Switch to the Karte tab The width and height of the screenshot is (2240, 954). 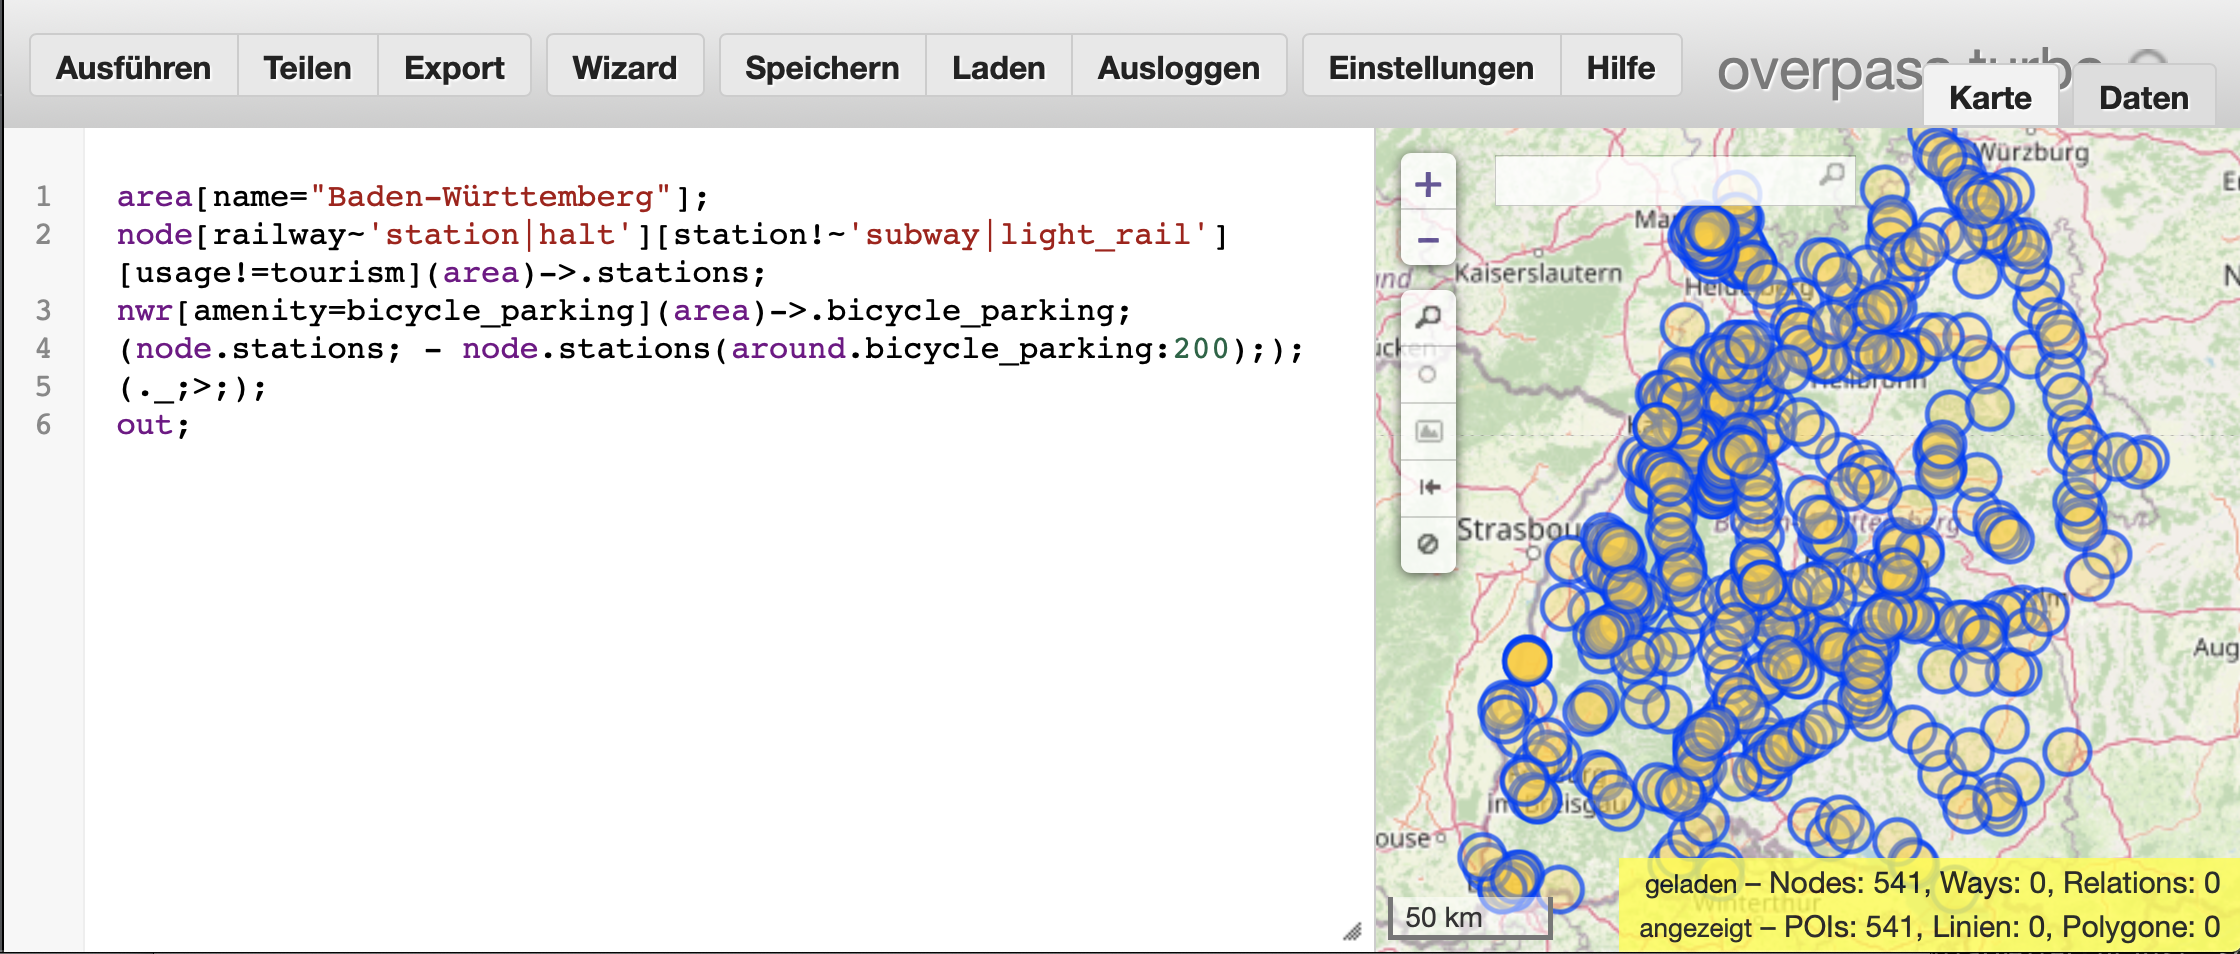pos(1989,98)
